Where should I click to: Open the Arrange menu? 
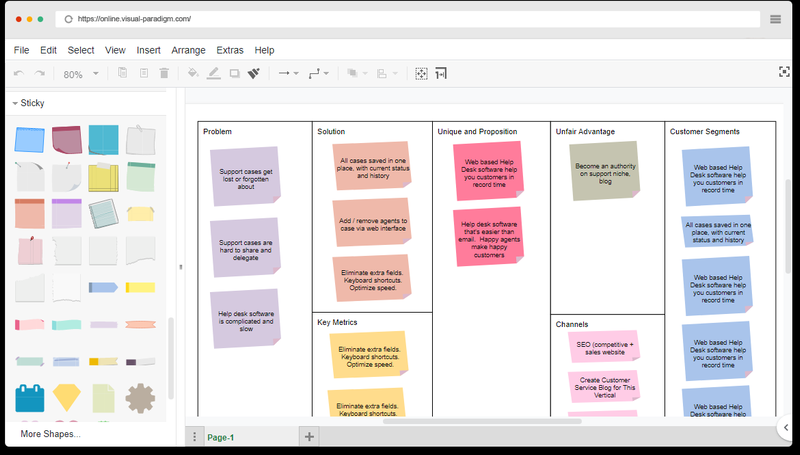tap(188, 50)
